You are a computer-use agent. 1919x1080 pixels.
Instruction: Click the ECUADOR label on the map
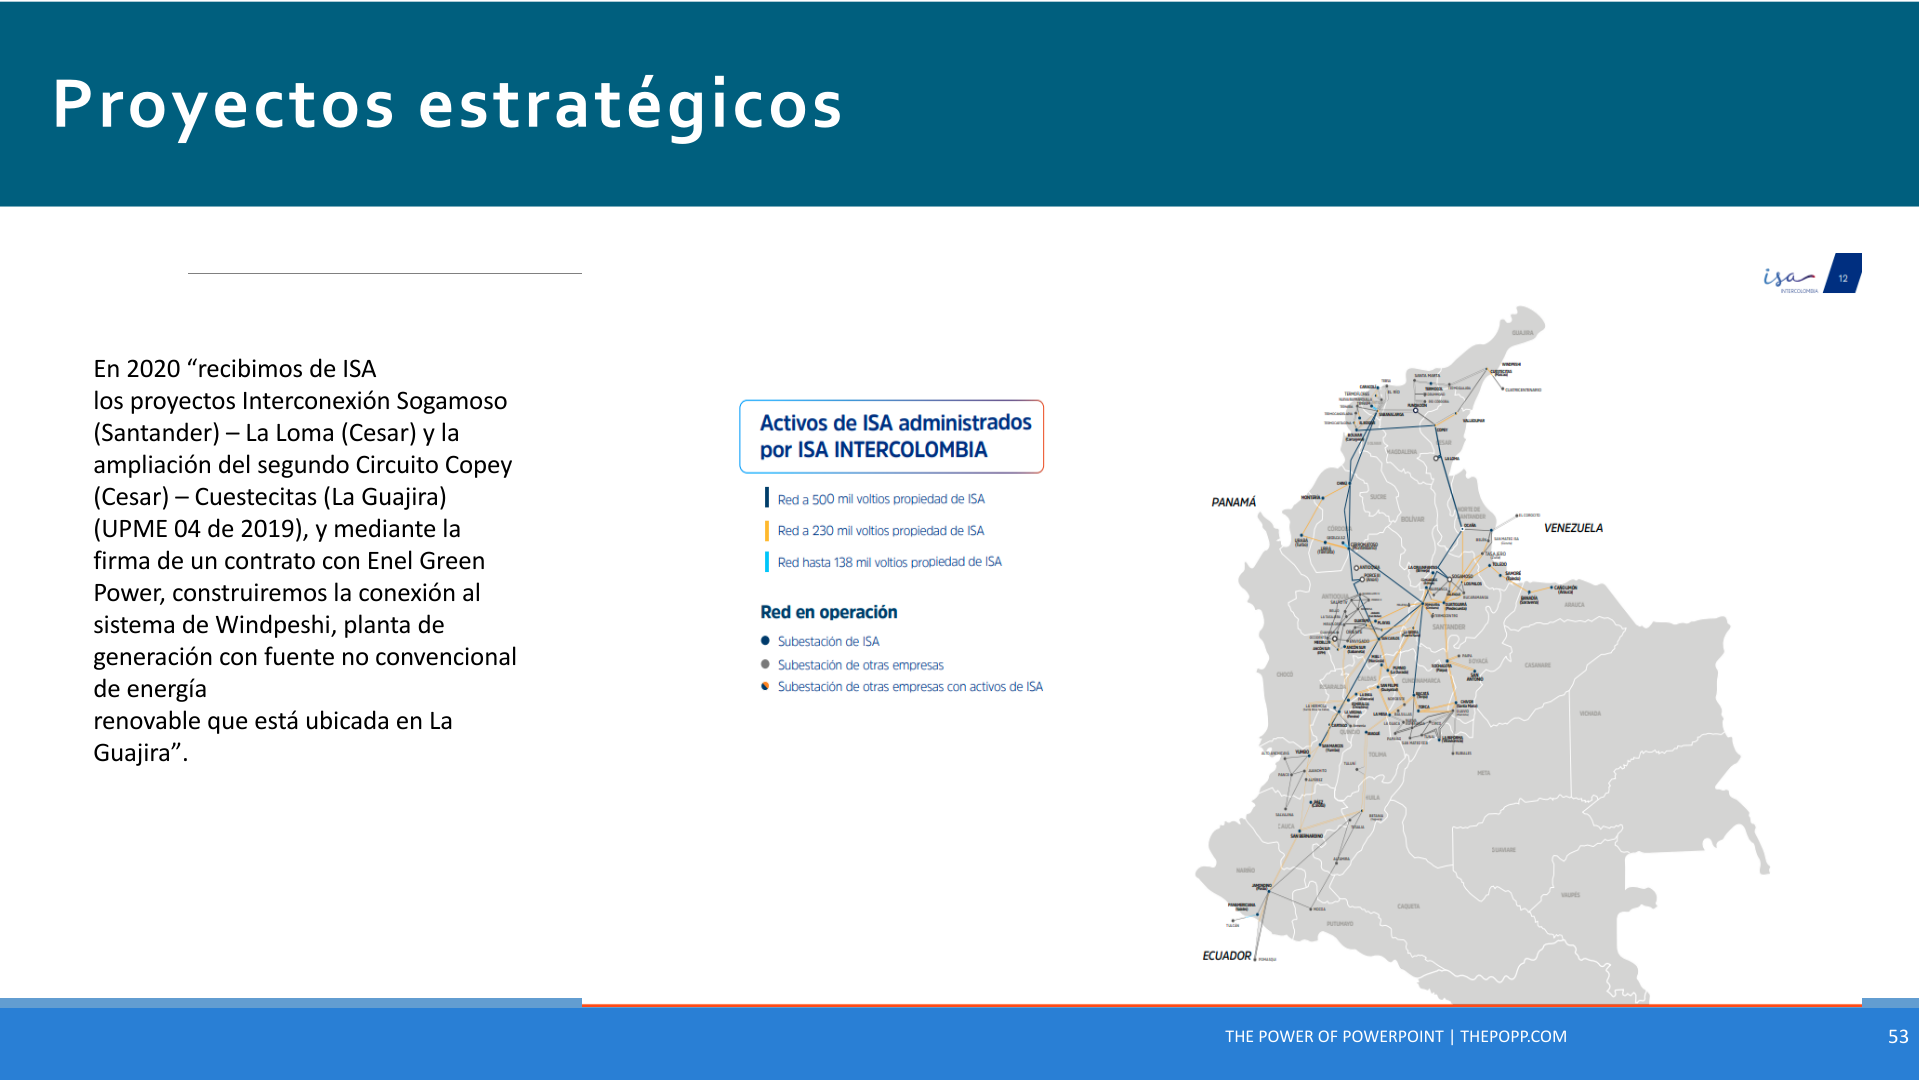point(1226,956)
